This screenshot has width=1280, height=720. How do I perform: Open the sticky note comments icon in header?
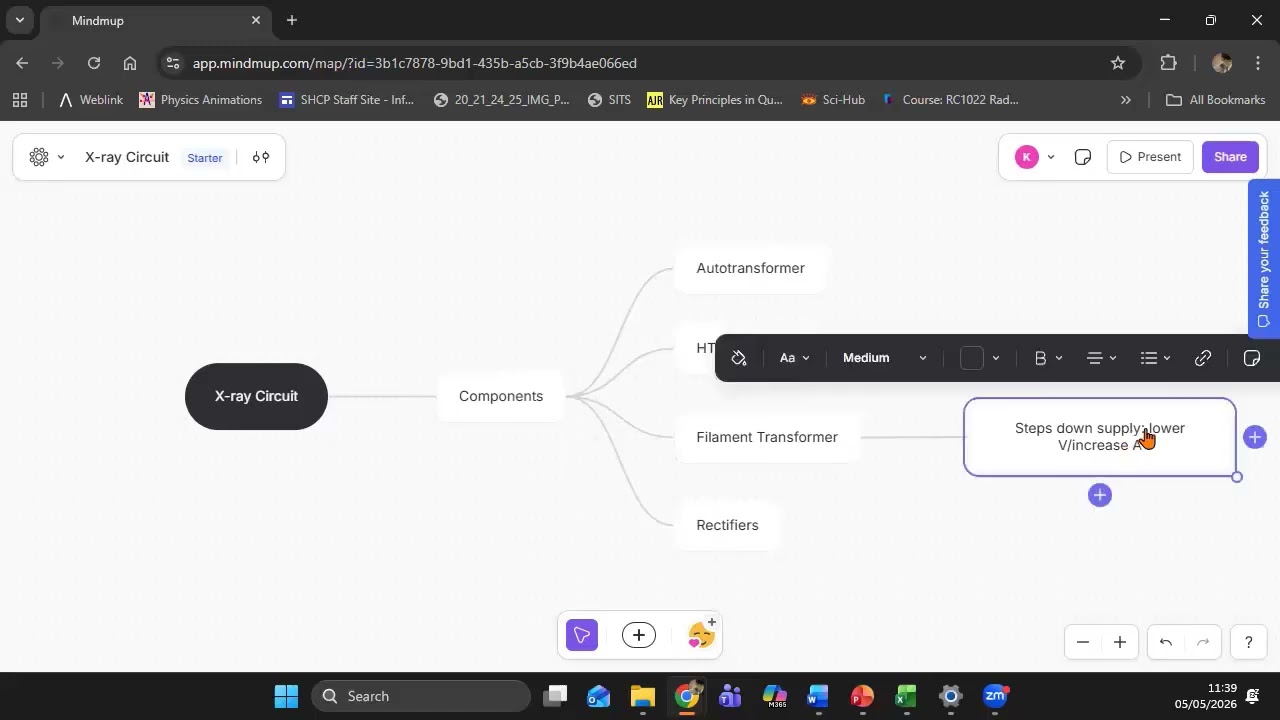point(1082,157)
